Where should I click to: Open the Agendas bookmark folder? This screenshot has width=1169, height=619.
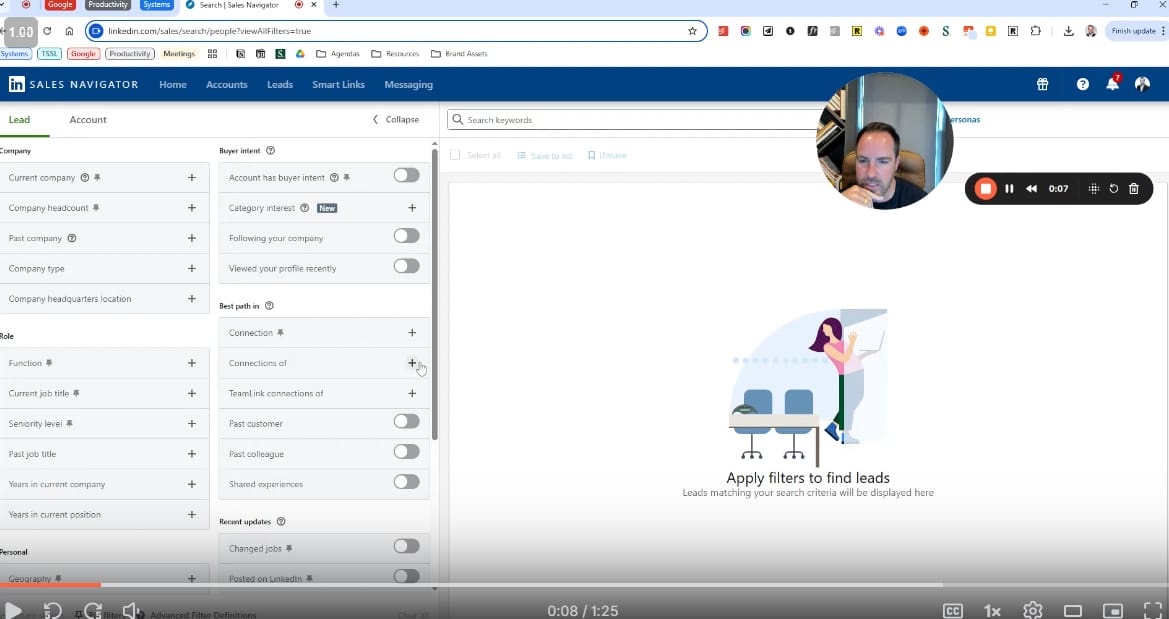338,54
